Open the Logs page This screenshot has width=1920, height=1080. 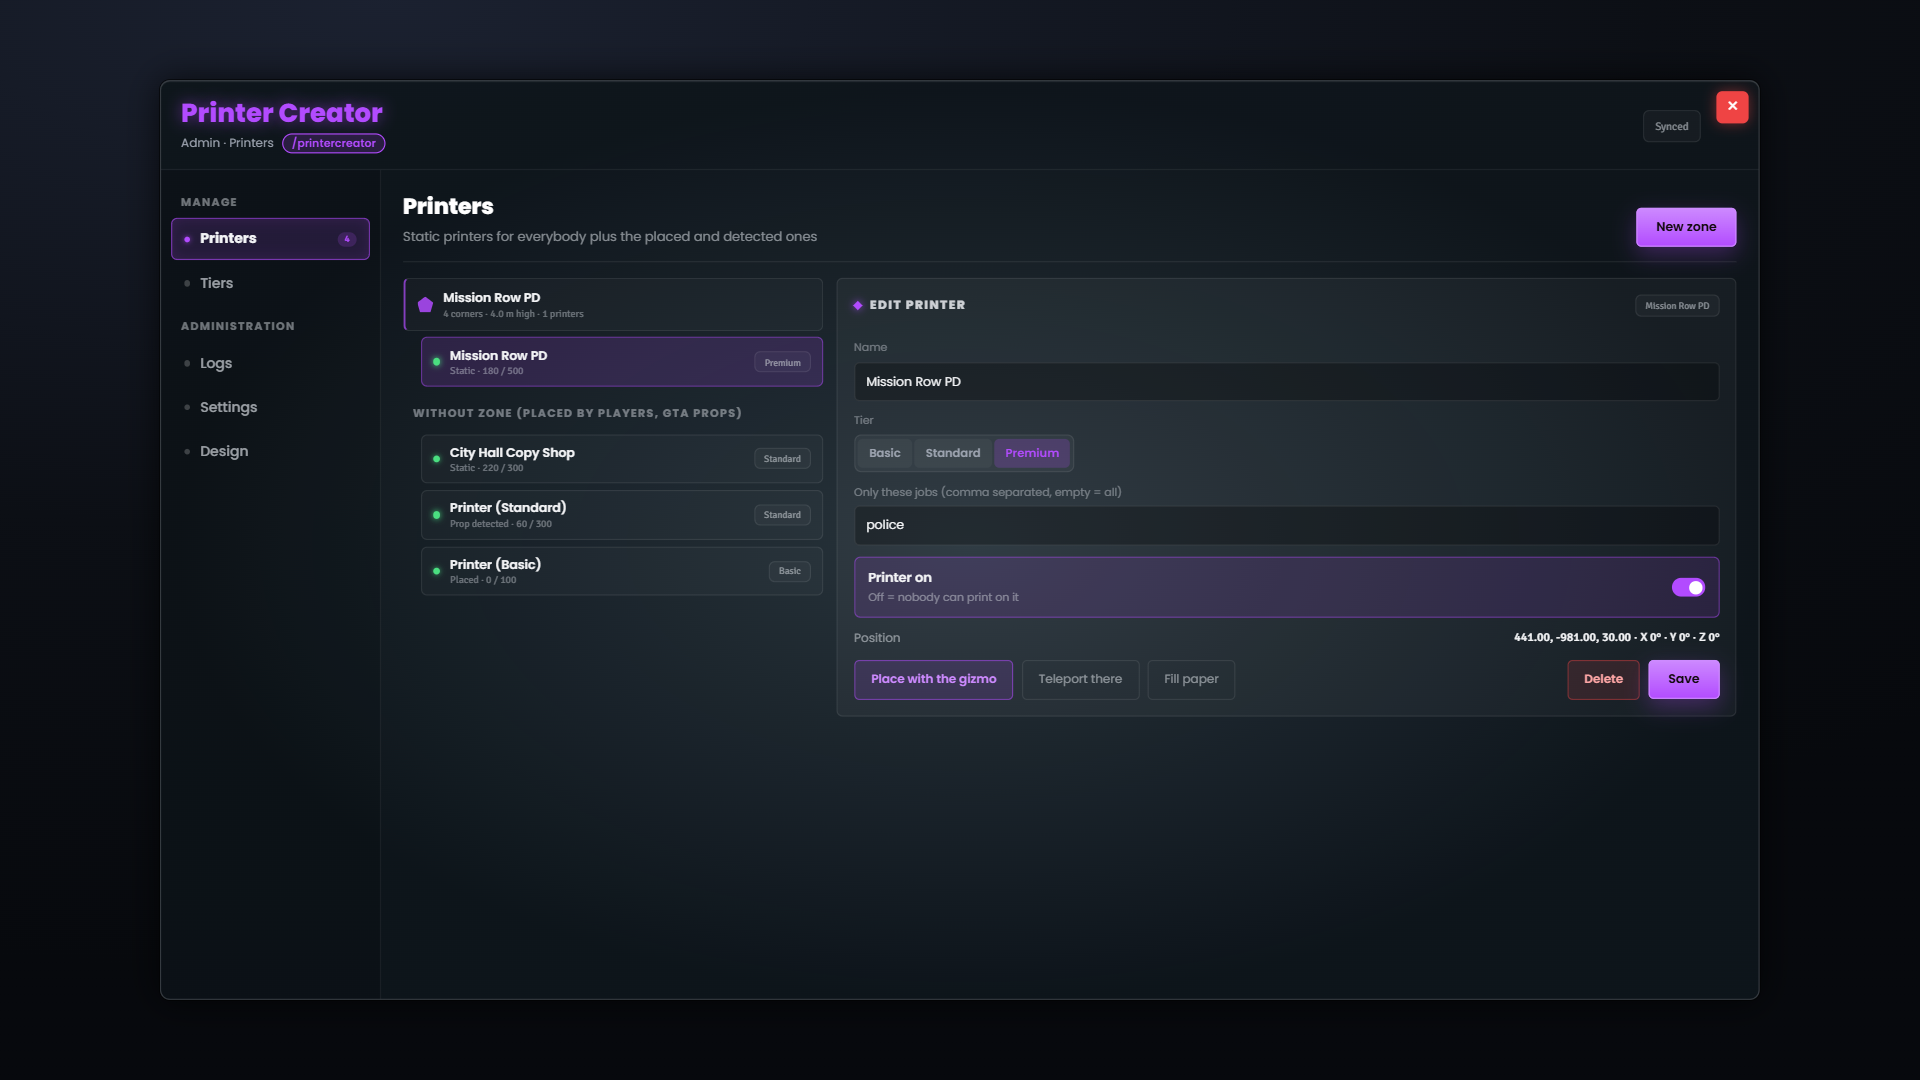tap(270, 363)
